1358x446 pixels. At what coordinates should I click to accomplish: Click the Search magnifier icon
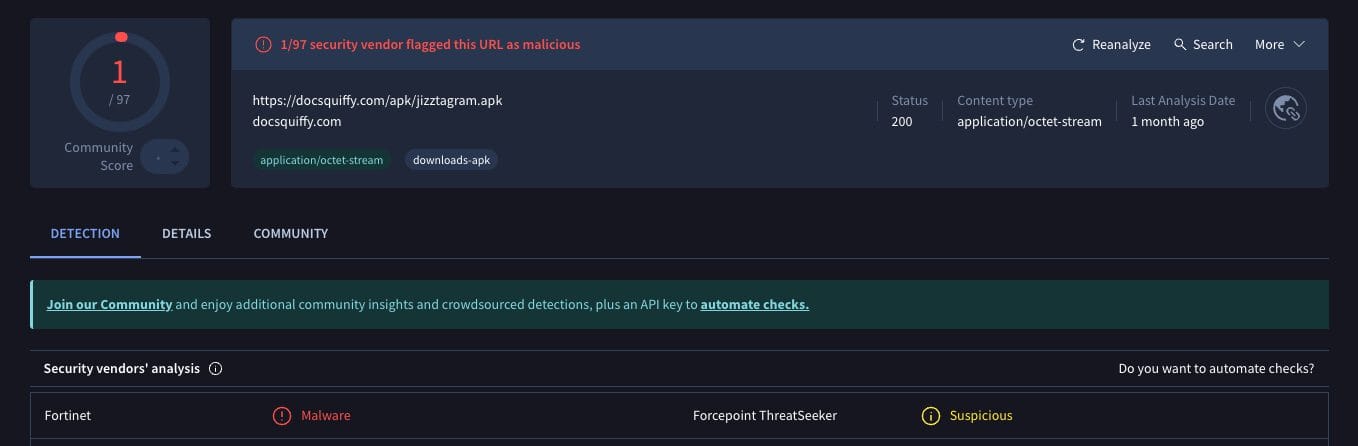coord(1180,45)
